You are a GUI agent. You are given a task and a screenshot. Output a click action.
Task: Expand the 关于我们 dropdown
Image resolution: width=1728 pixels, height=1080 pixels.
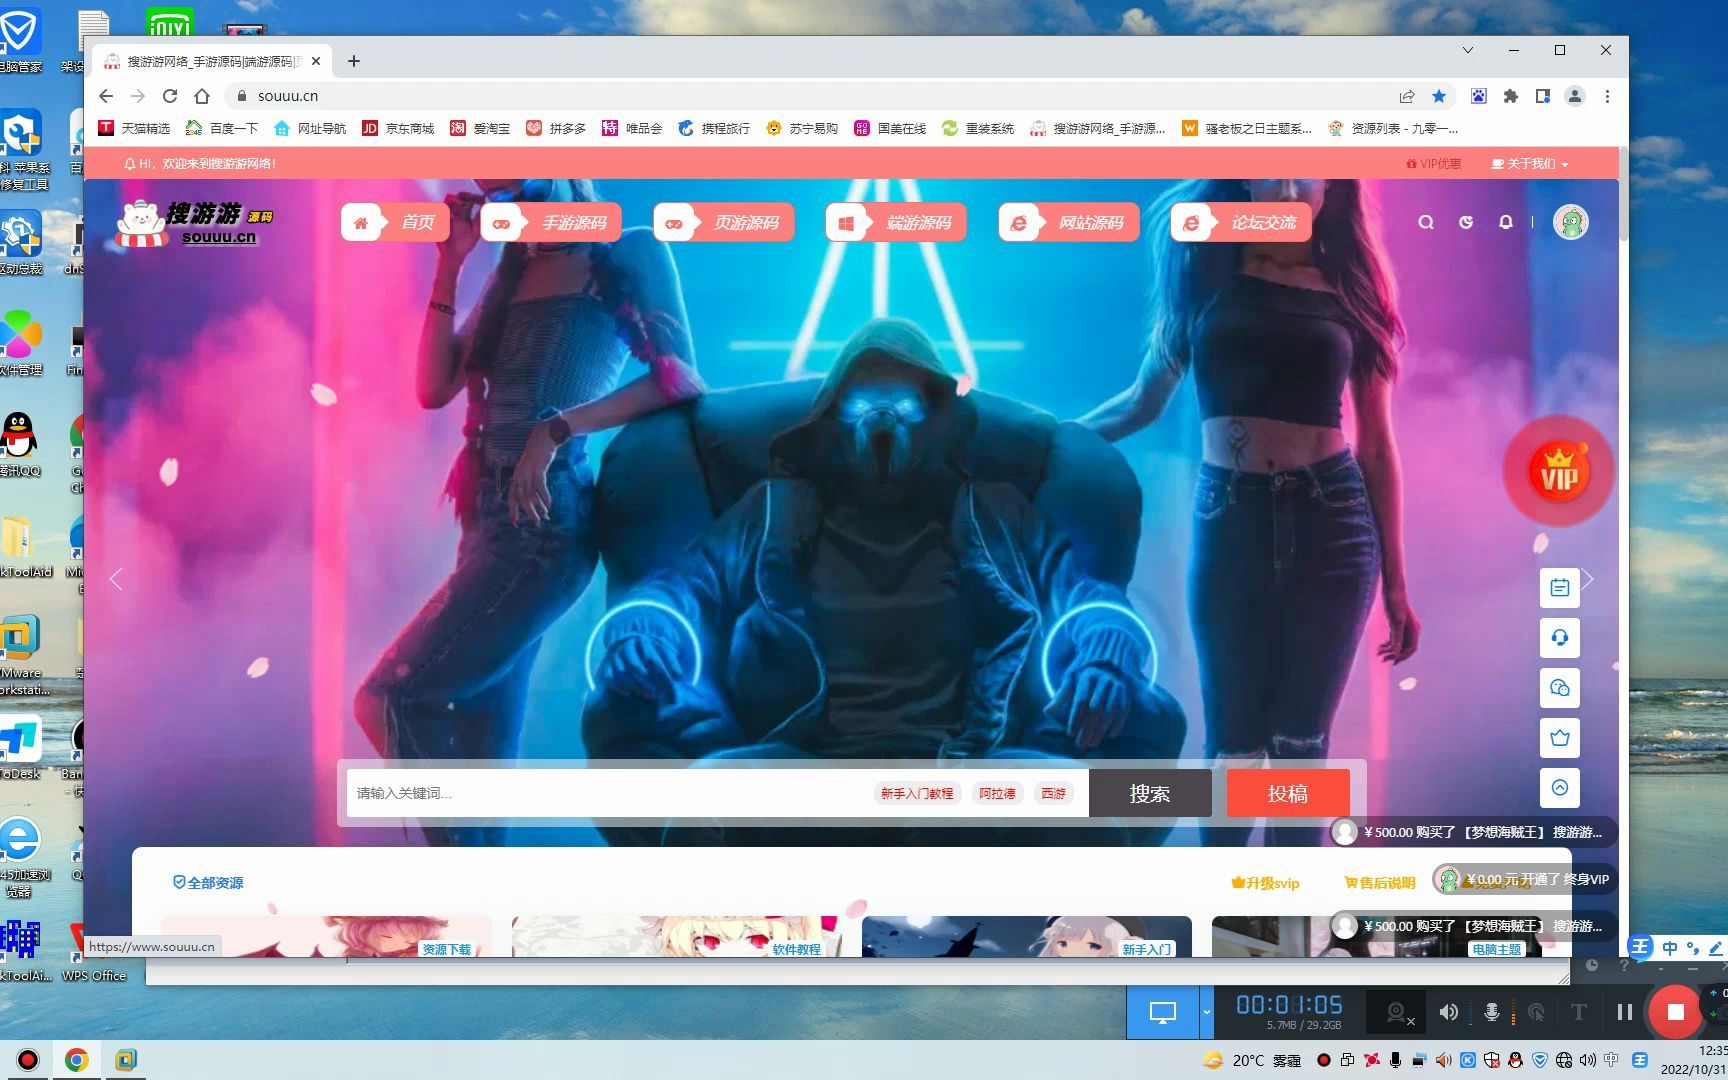pos(1529,164)
